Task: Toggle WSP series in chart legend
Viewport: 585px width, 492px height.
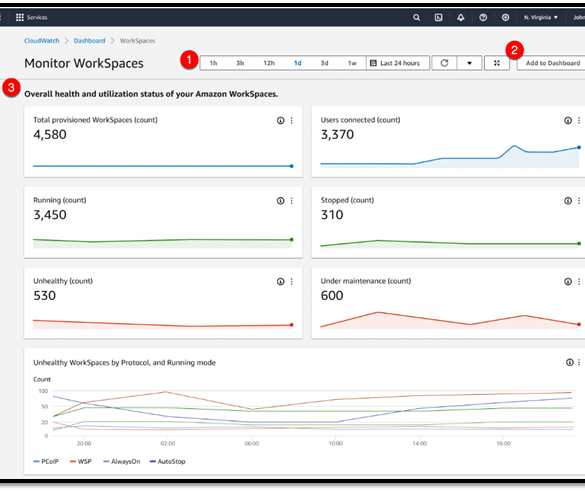Action: coord(81,461)
